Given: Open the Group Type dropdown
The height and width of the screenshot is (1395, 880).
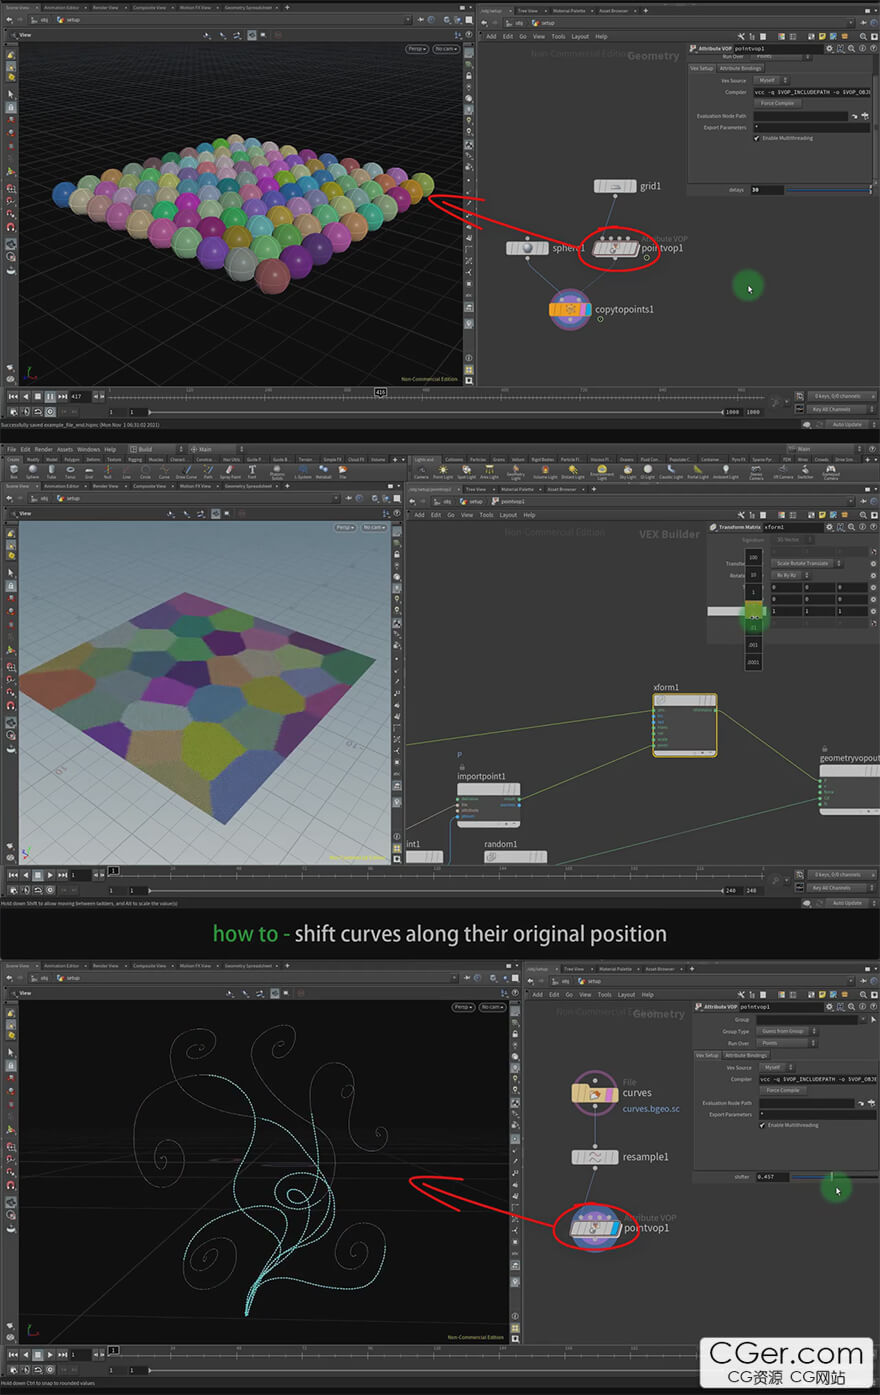Looking at the screenshot, I should 786,1031.
